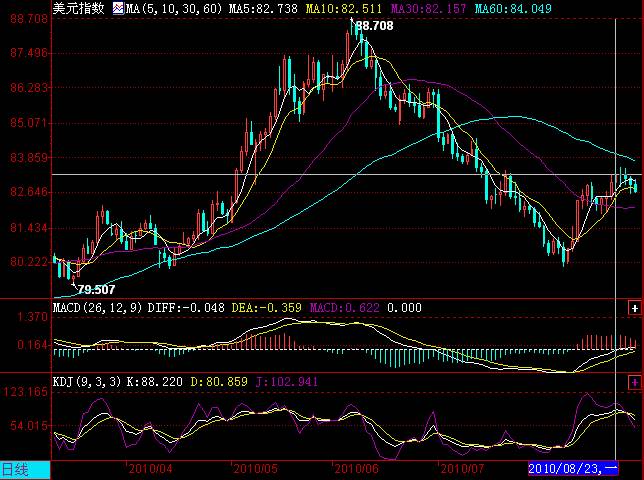
Task: Click the MA5:82.738 value
Action: (263, 9)
